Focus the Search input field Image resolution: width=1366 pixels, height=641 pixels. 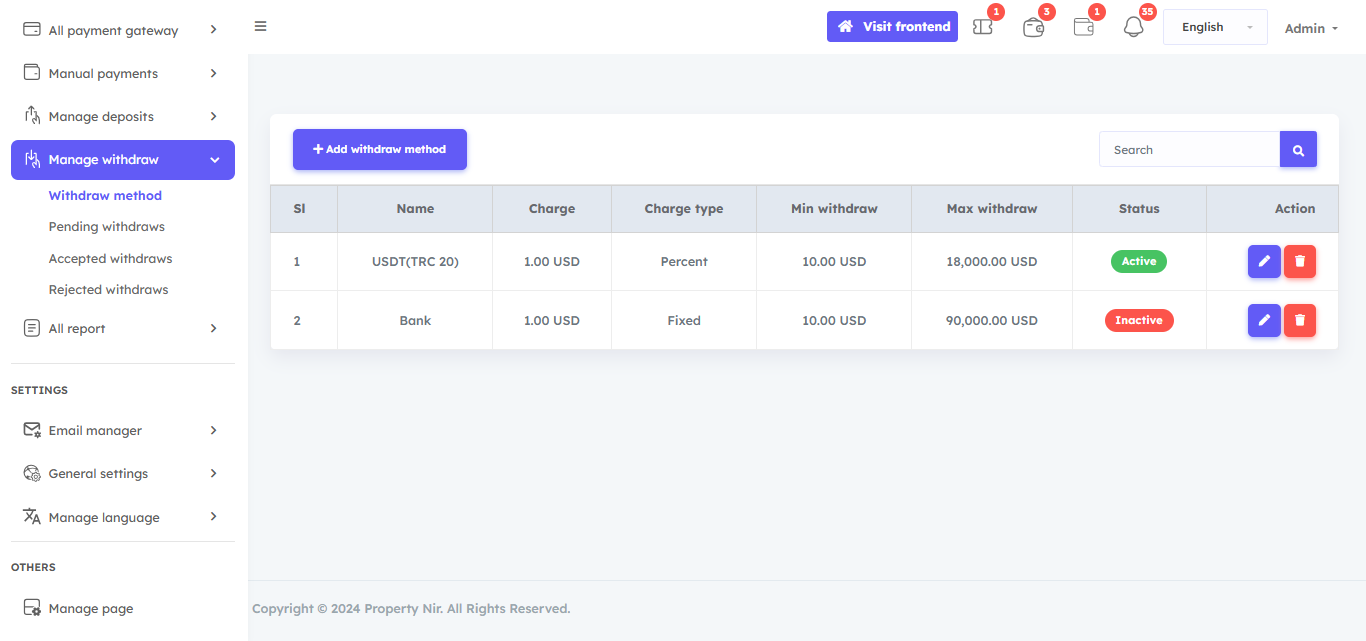pyautogui.click(x=1189, y=150)
